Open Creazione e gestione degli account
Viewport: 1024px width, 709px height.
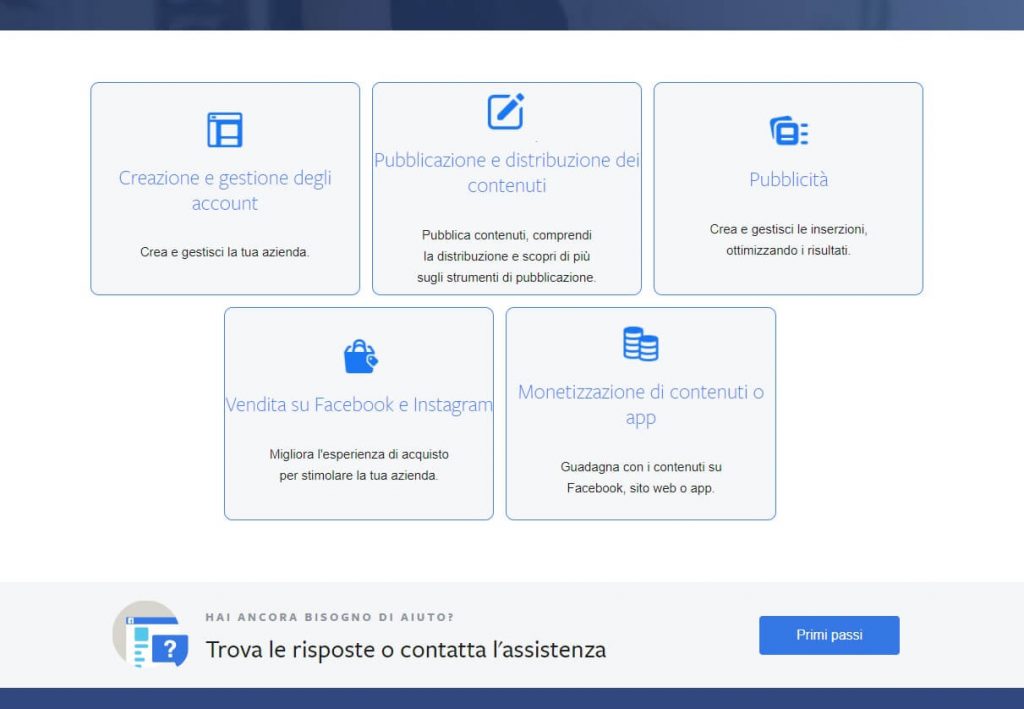[x=225, y=190]
